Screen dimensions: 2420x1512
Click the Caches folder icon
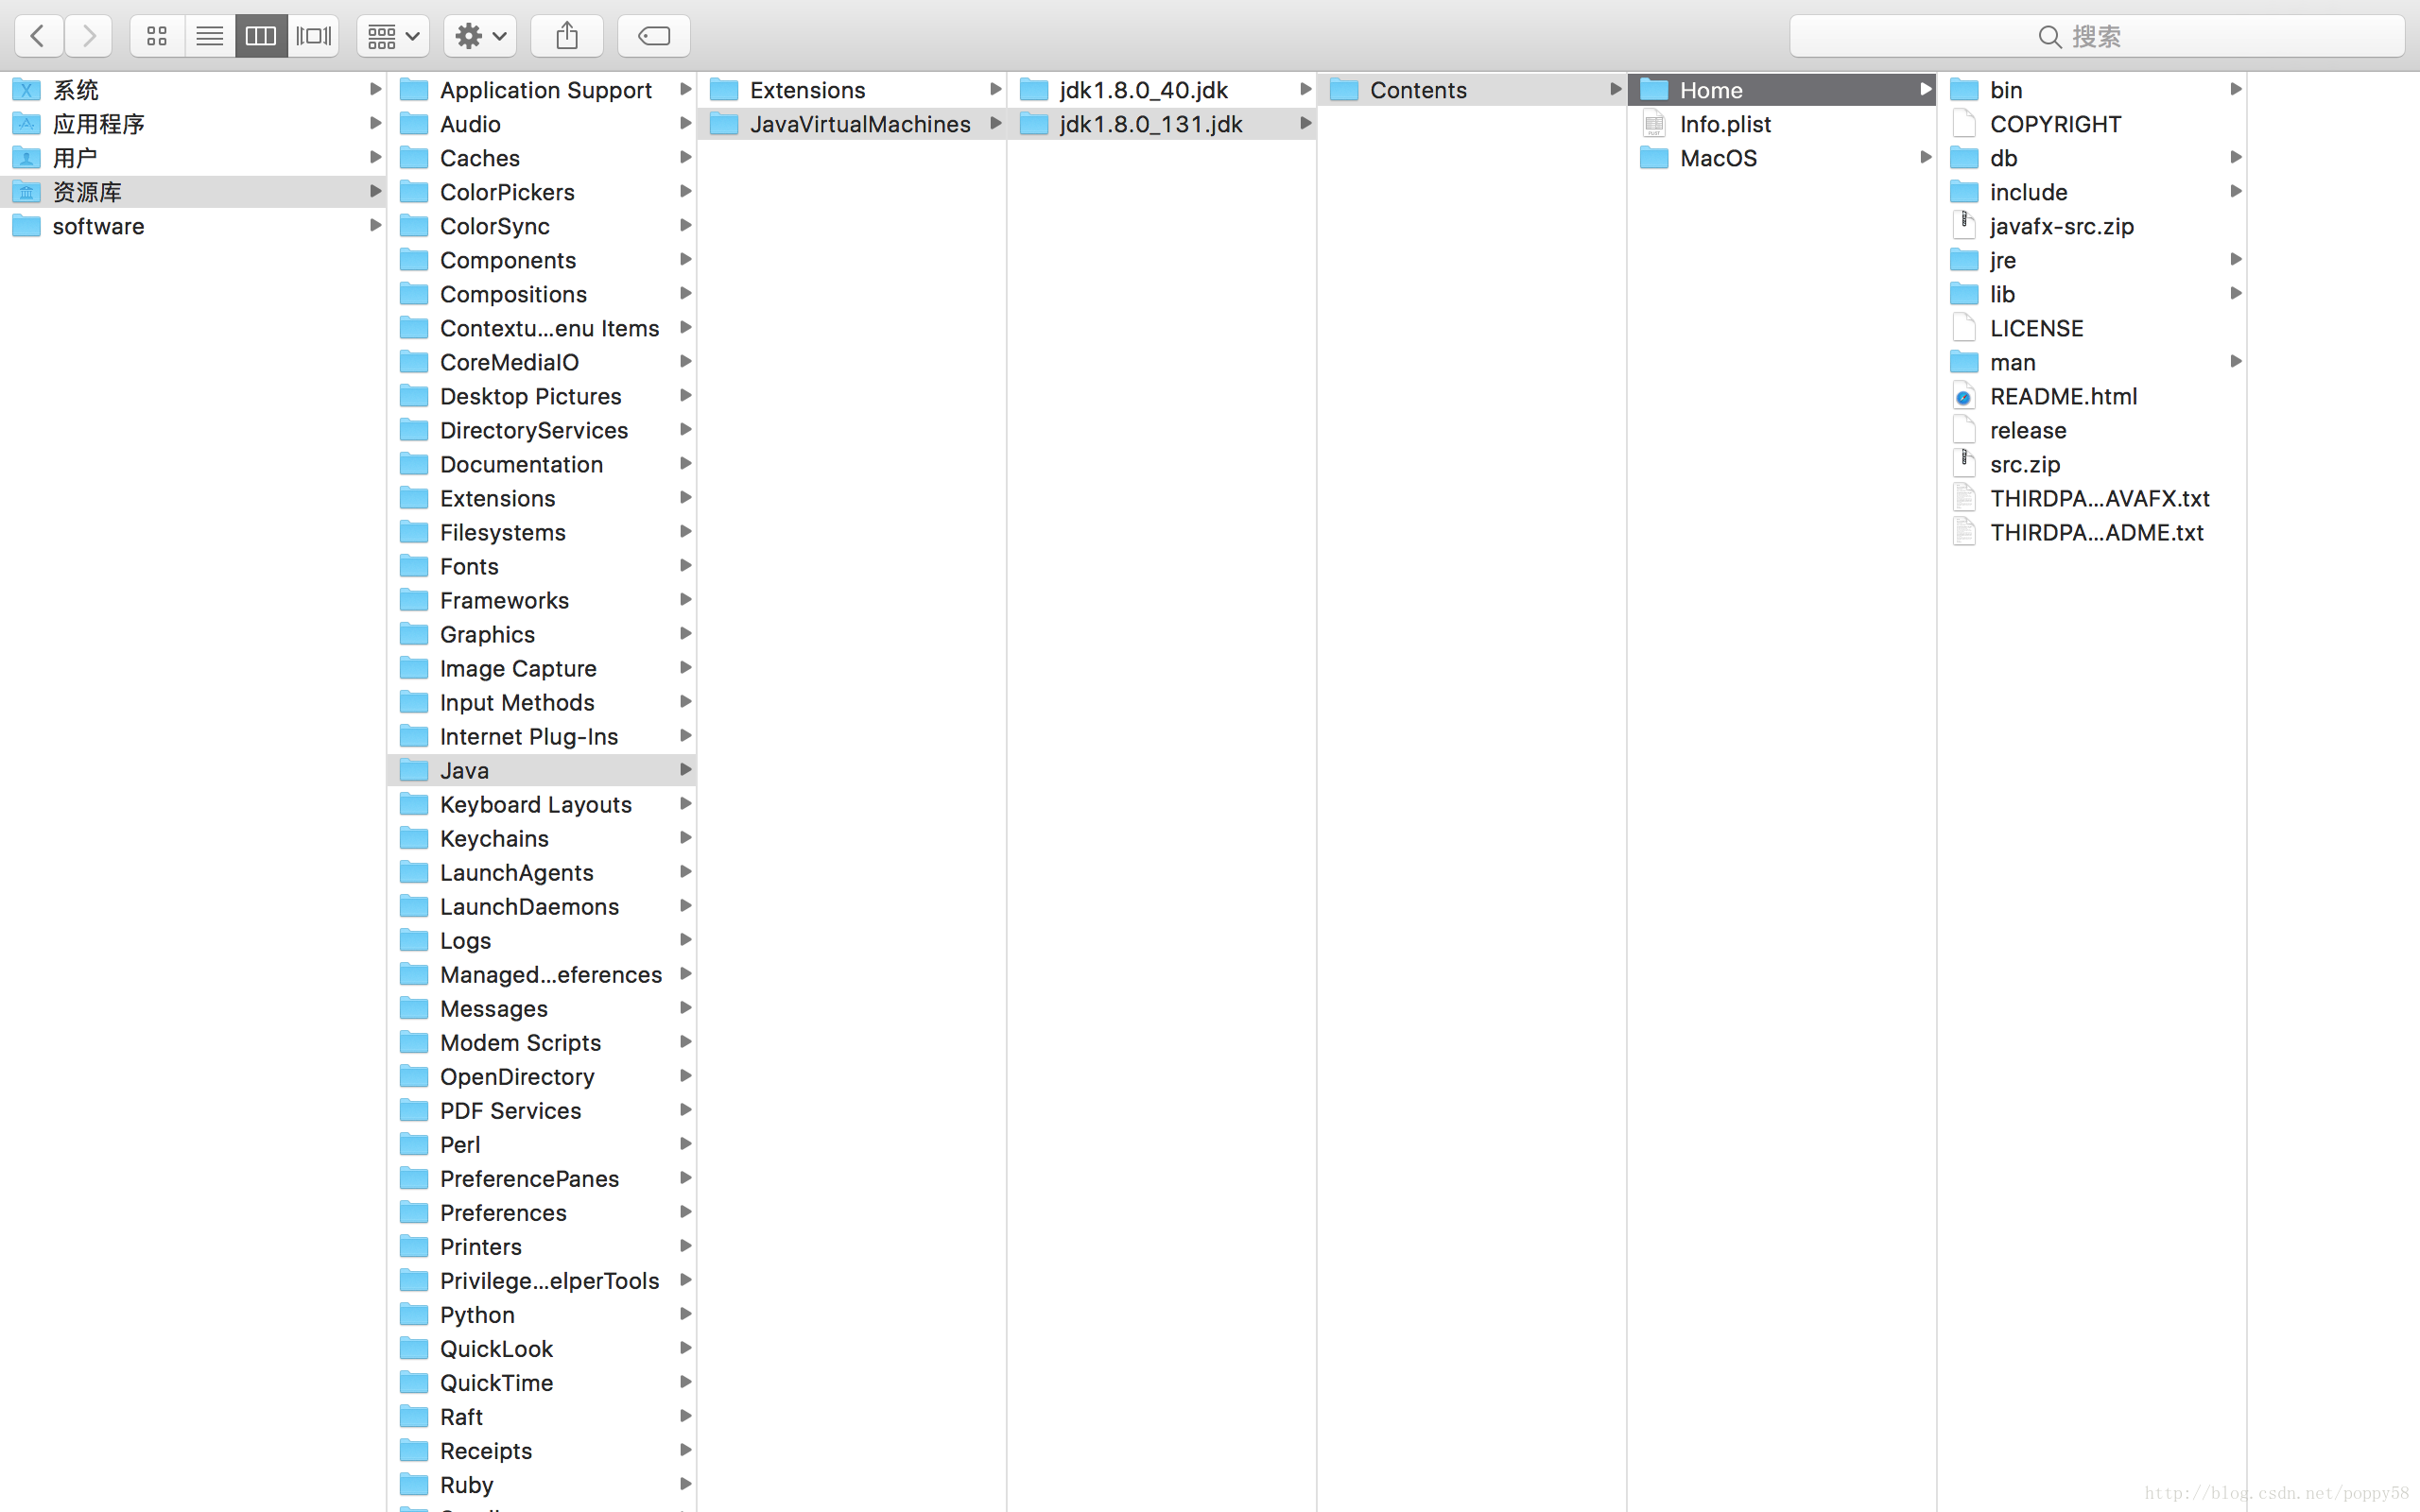pyautogui.click(x=414, y=158)
